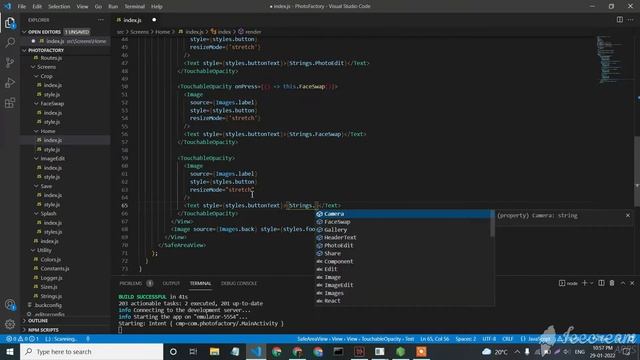Open File Explorer from the taskbar
Image resolution: width=640 pixels, height=360 pixels.
(214, 351)
